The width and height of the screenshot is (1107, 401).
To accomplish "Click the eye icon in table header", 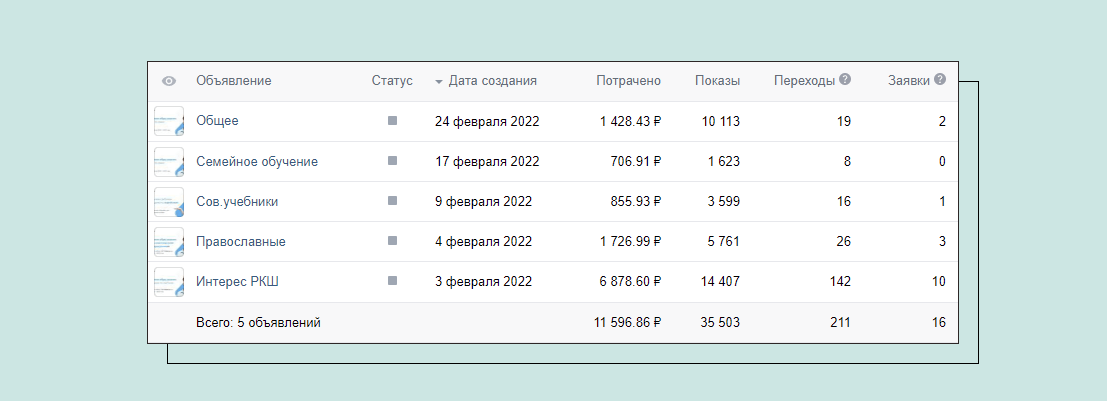I will [x=169, y=81].
